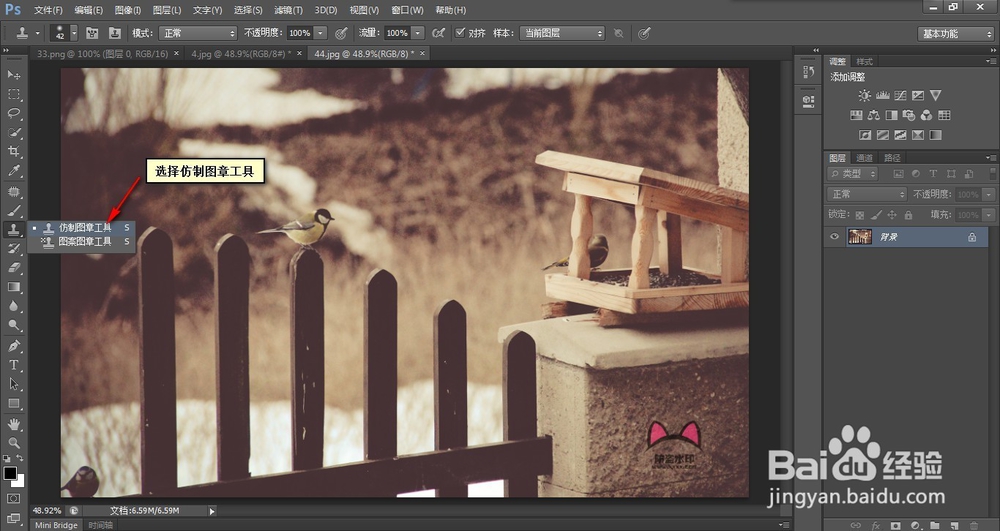The width and height of the screenshot is (1000, 531).
Task: Select the Dodge tool
Action: tap(13, 326)
